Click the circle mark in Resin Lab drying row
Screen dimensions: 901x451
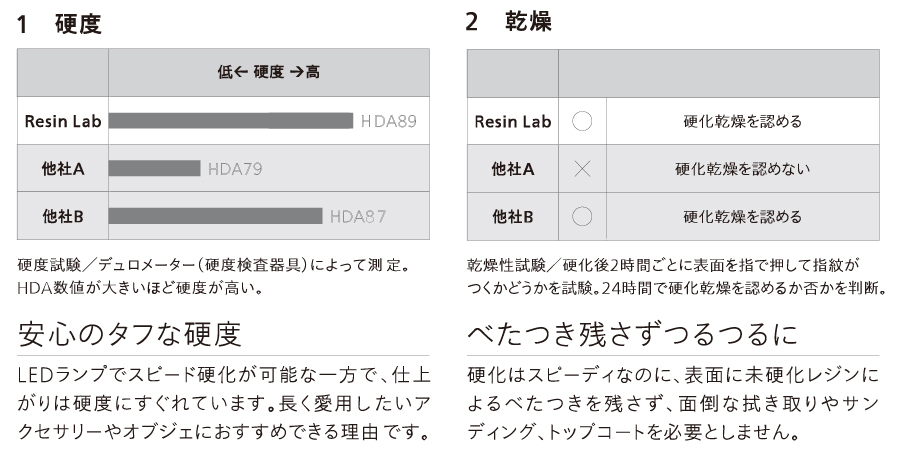point(582,121)
